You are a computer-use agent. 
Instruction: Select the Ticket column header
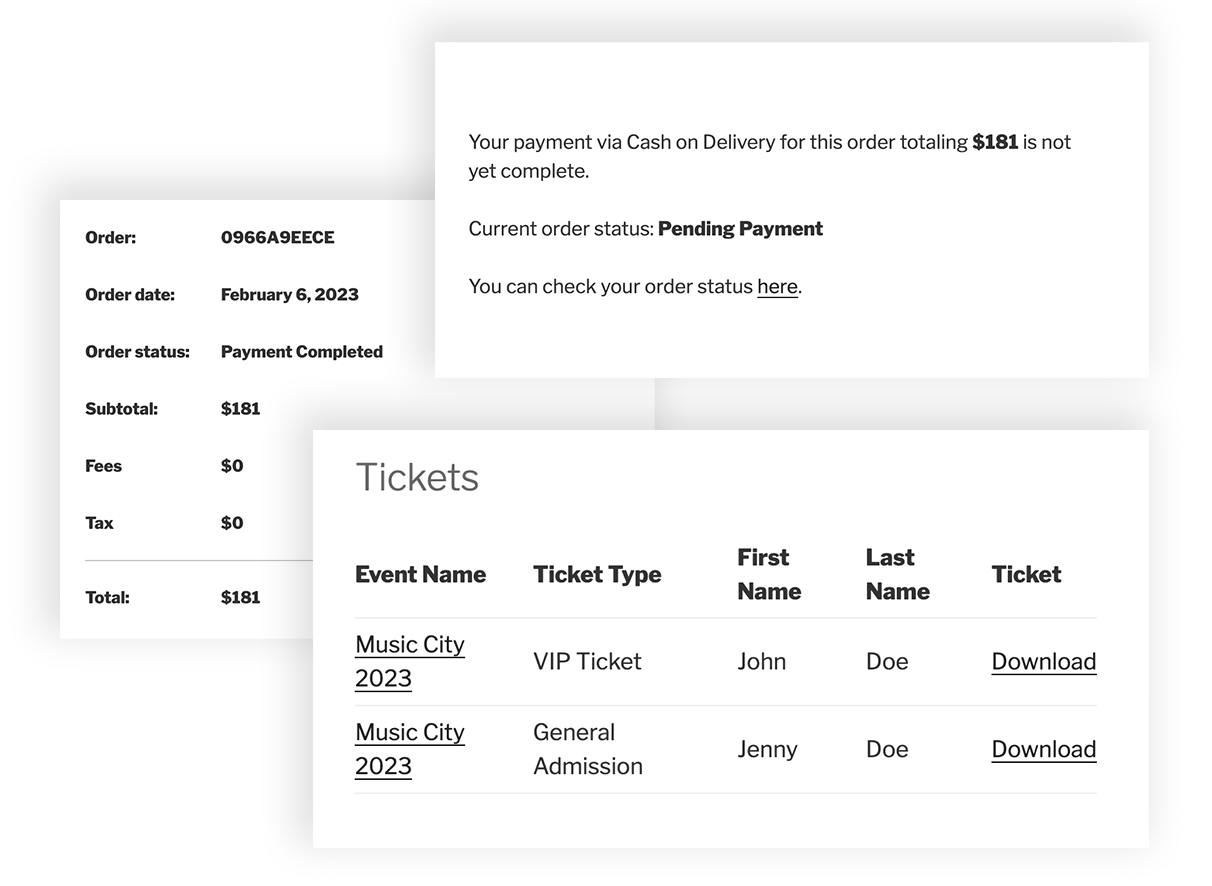point(1027,575)
